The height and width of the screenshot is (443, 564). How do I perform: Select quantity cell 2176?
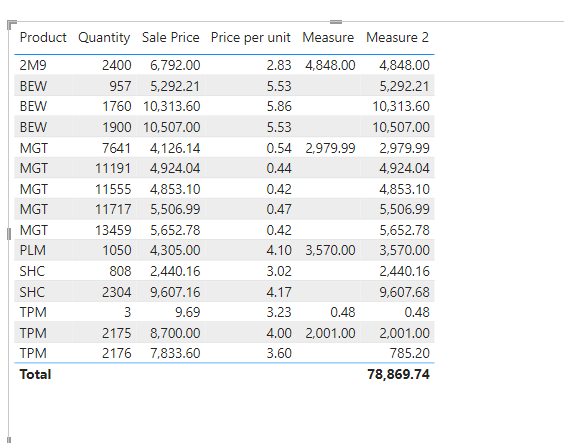(117, 353)
